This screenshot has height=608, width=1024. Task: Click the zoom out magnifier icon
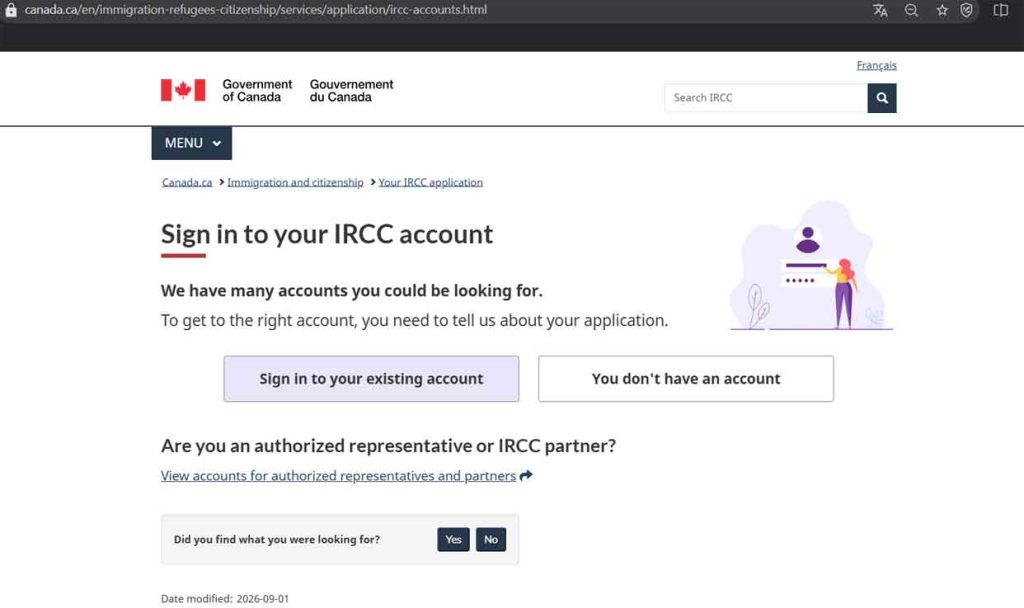coord(911,10)
